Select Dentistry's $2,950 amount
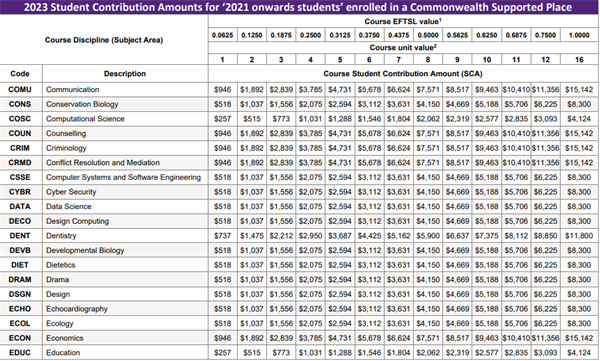Screen dimensions: 600x361 [x=310, y=236]
